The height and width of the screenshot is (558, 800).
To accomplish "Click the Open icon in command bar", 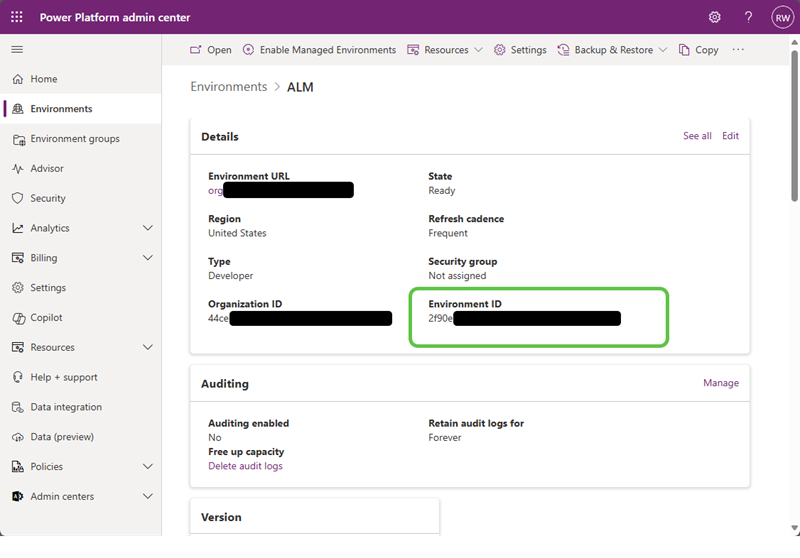I will pos(195,49).
